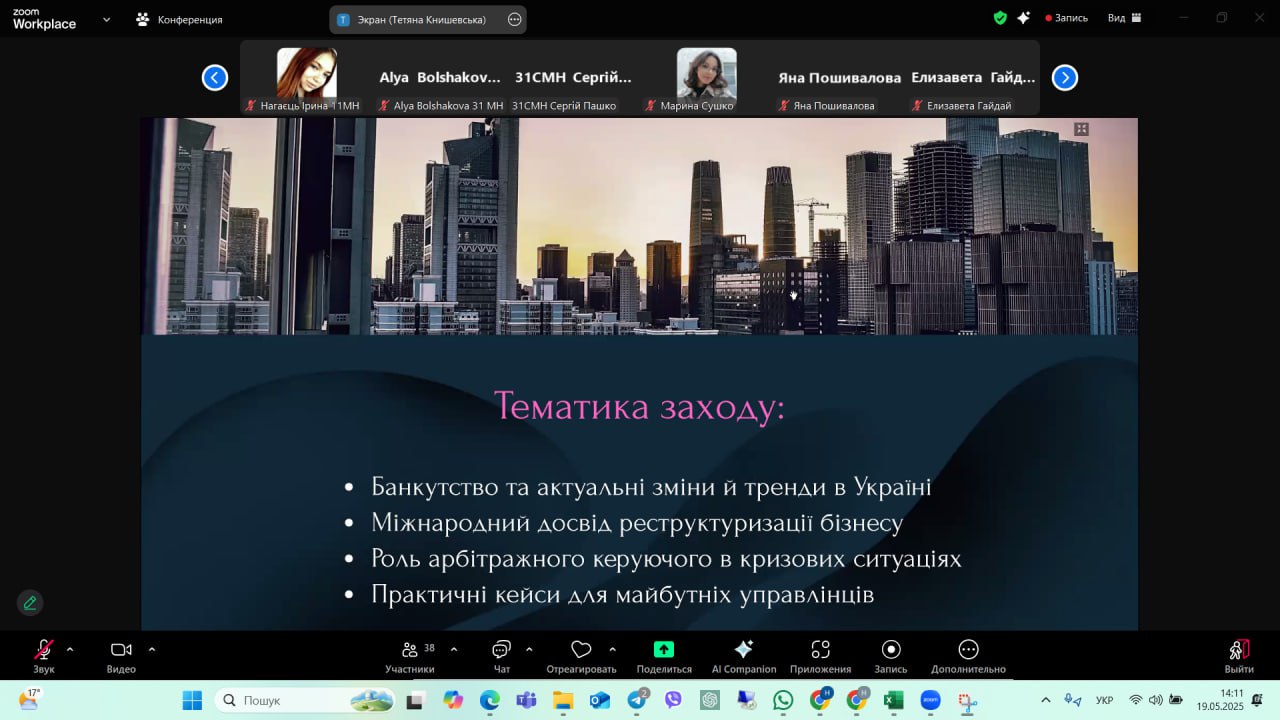Open the Zoom Workplace dropdown menu

pos(107,19)
